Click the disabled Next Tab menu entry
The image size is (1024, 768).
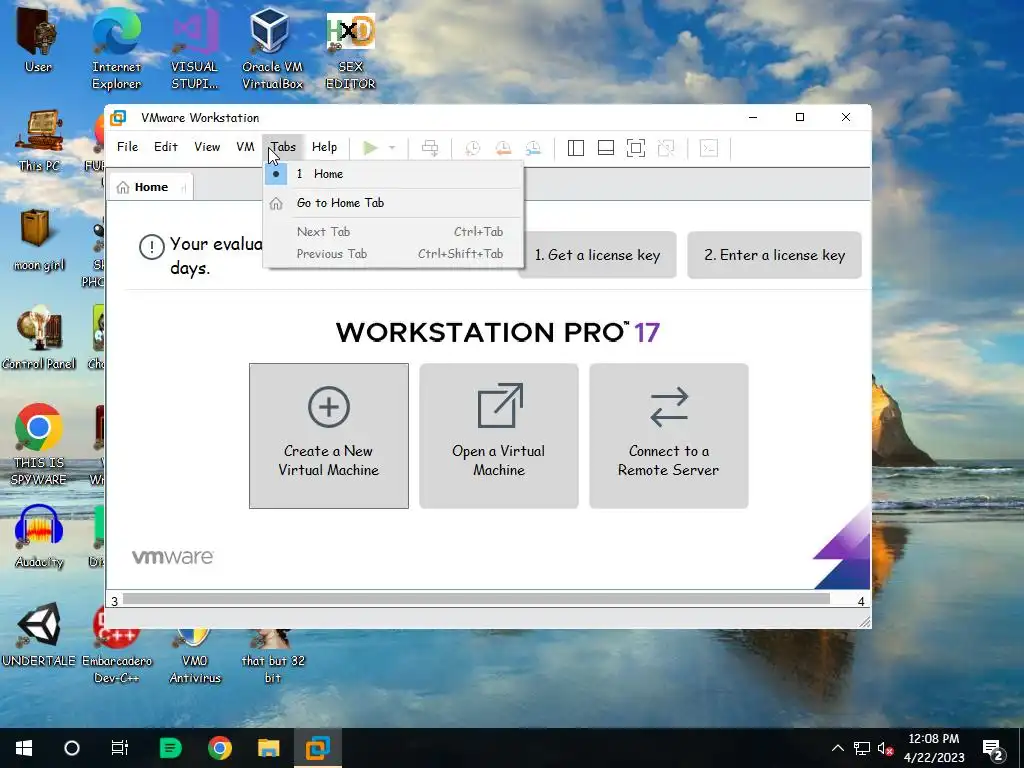click(392, 232)
